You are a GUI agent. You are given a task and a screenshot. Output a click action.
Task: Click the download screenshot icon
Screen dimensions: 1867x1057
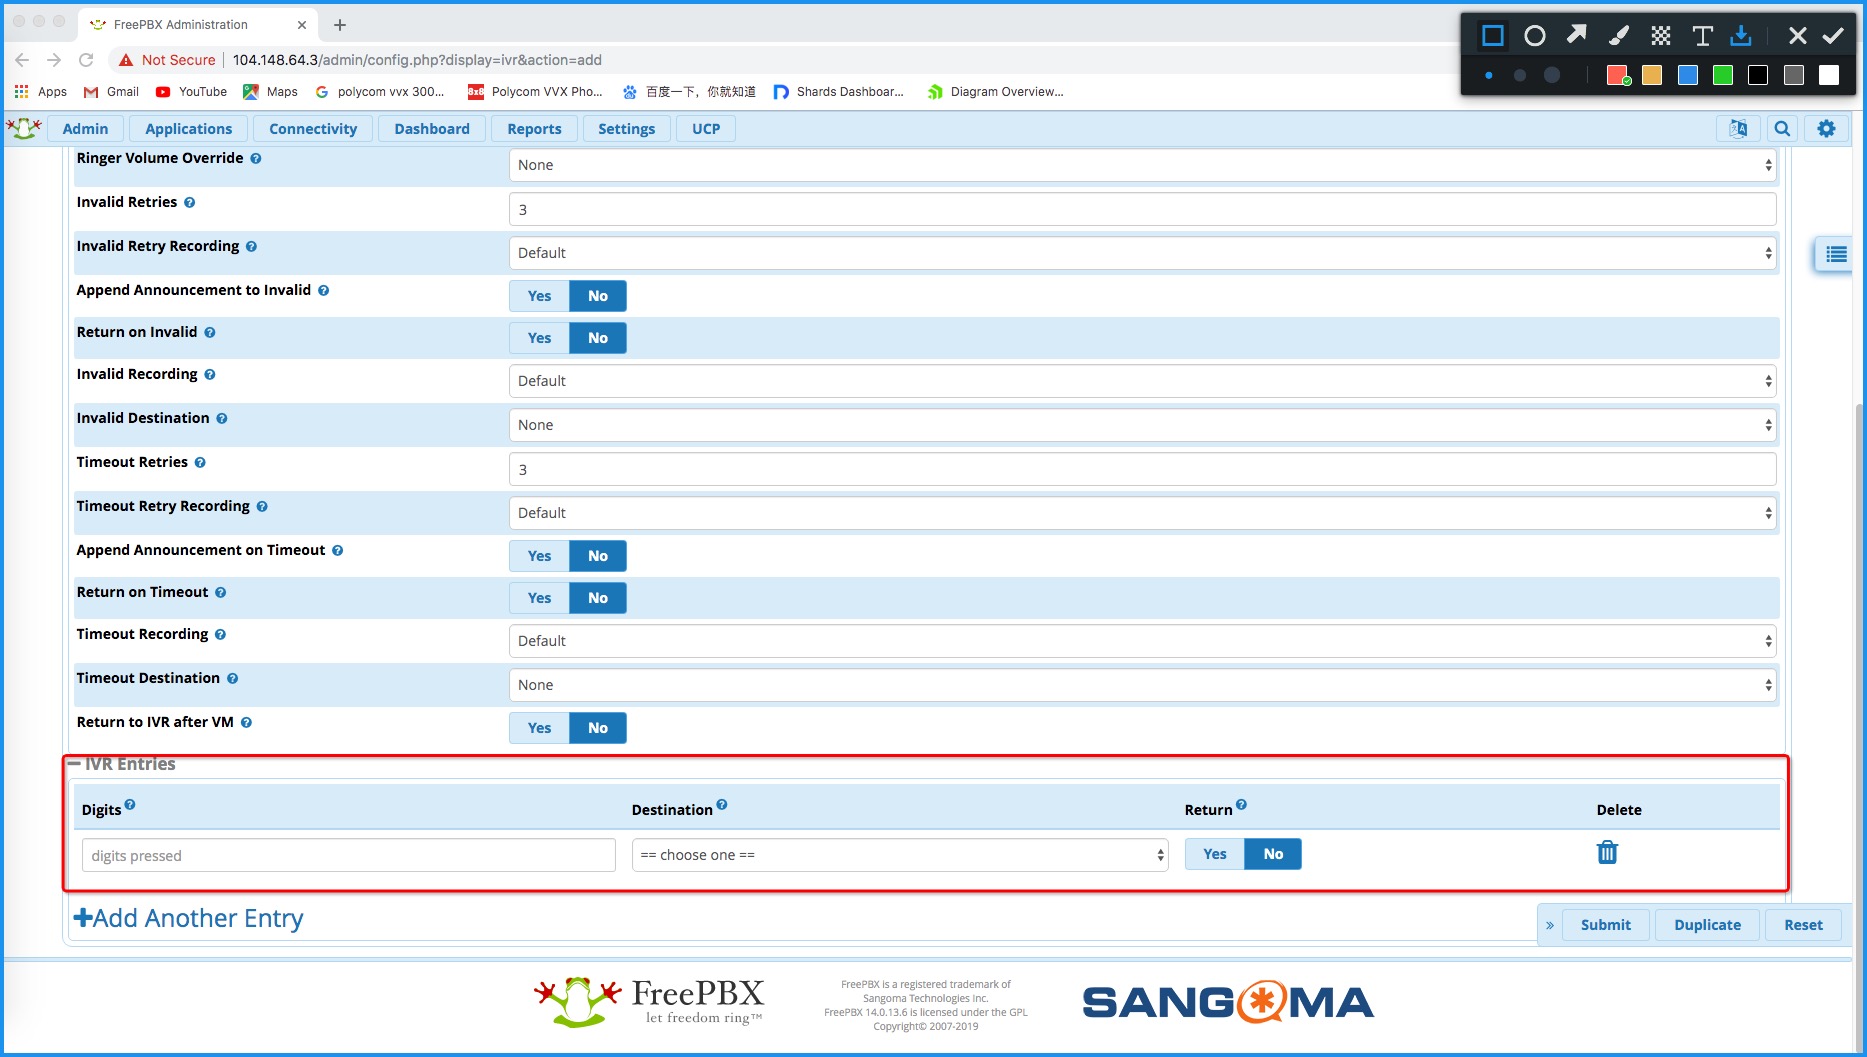point(1741,36)
